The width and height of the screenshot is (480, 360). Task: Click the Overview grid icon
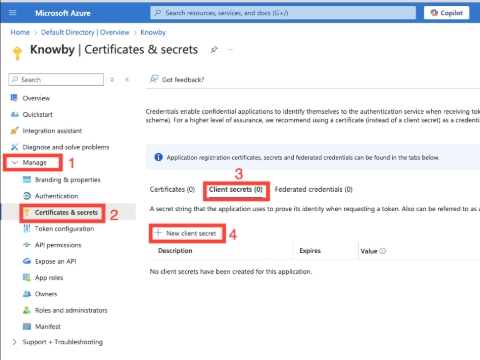[14, 98]
